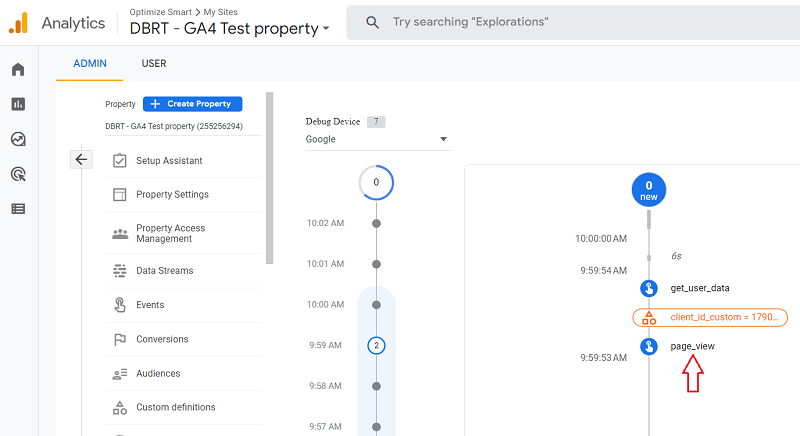Select the 9:58 AM timeline marker
This screenshot has height=436, width=800.
377,387
